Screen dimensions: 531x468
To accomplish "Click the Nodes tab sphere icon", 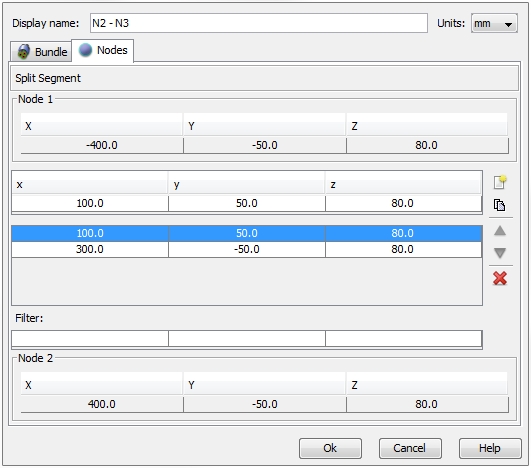I will click(x=85, y=50).
